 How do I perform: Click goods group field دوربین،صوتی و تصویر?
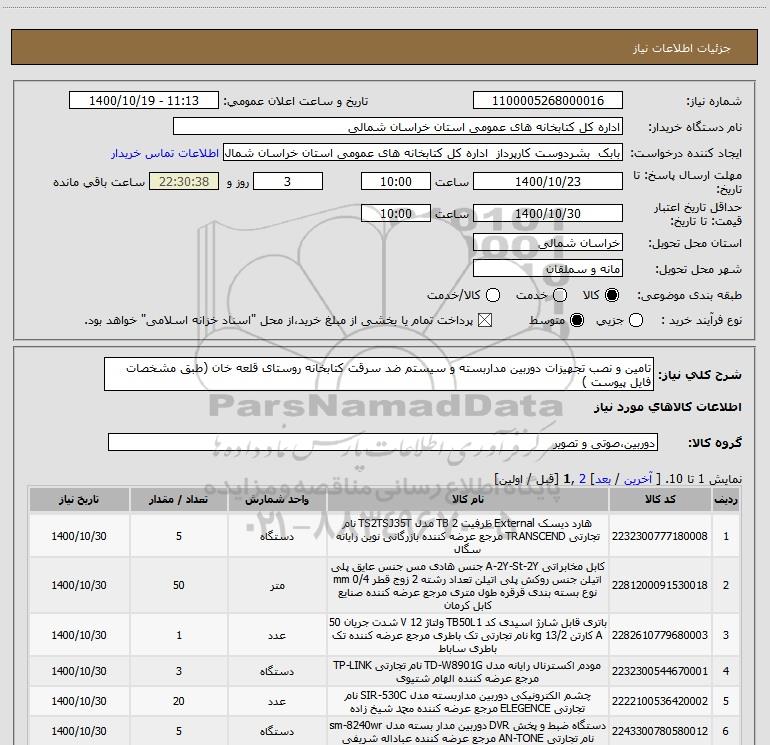click(x=383, y=442)
